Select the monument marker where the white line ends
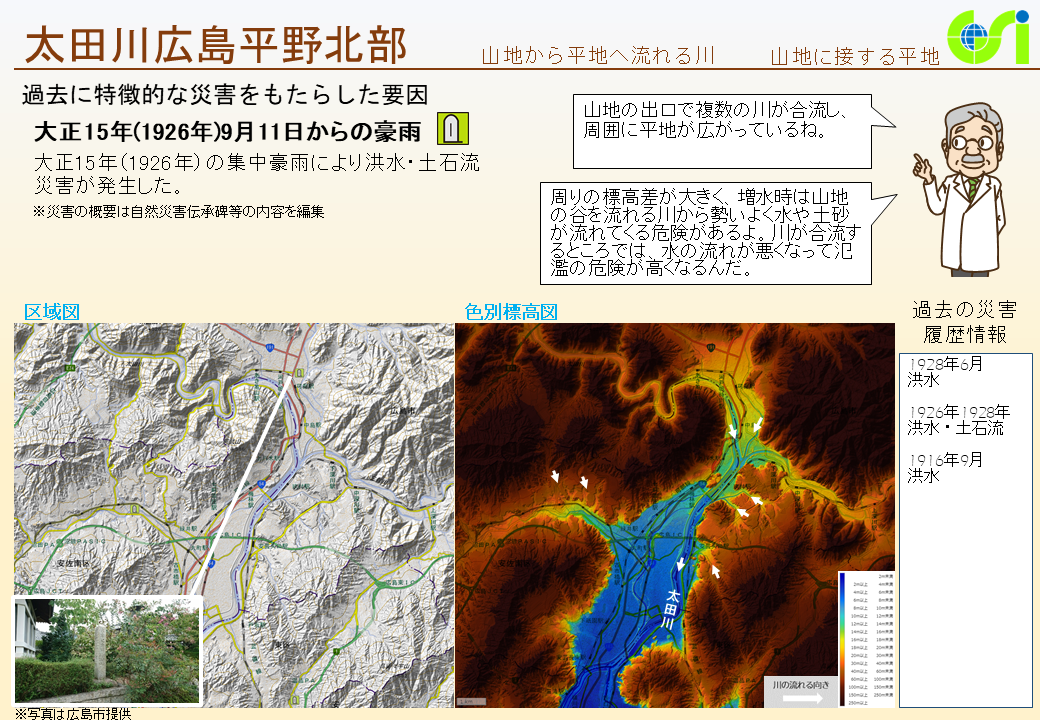 [300, 373]
